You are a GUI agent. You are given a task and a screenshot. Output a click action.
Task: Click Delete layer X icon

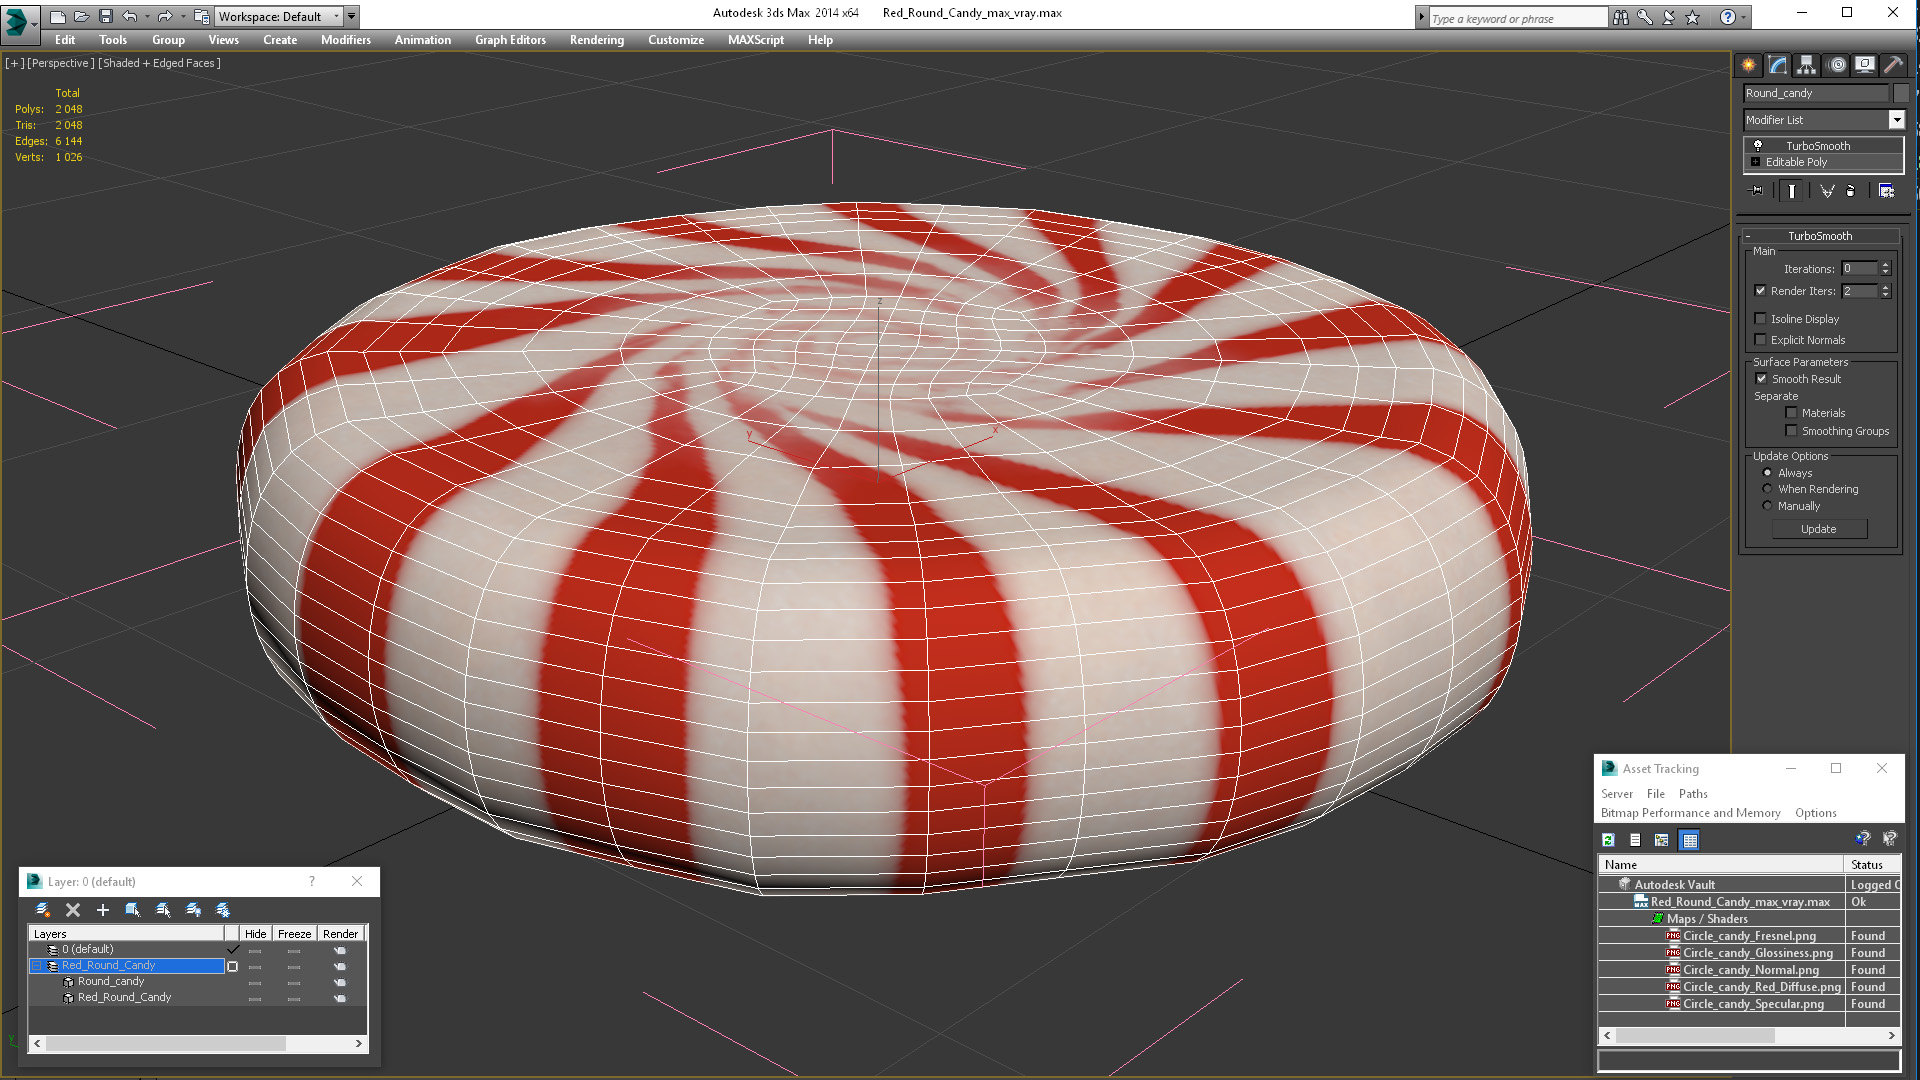(73, 909)
